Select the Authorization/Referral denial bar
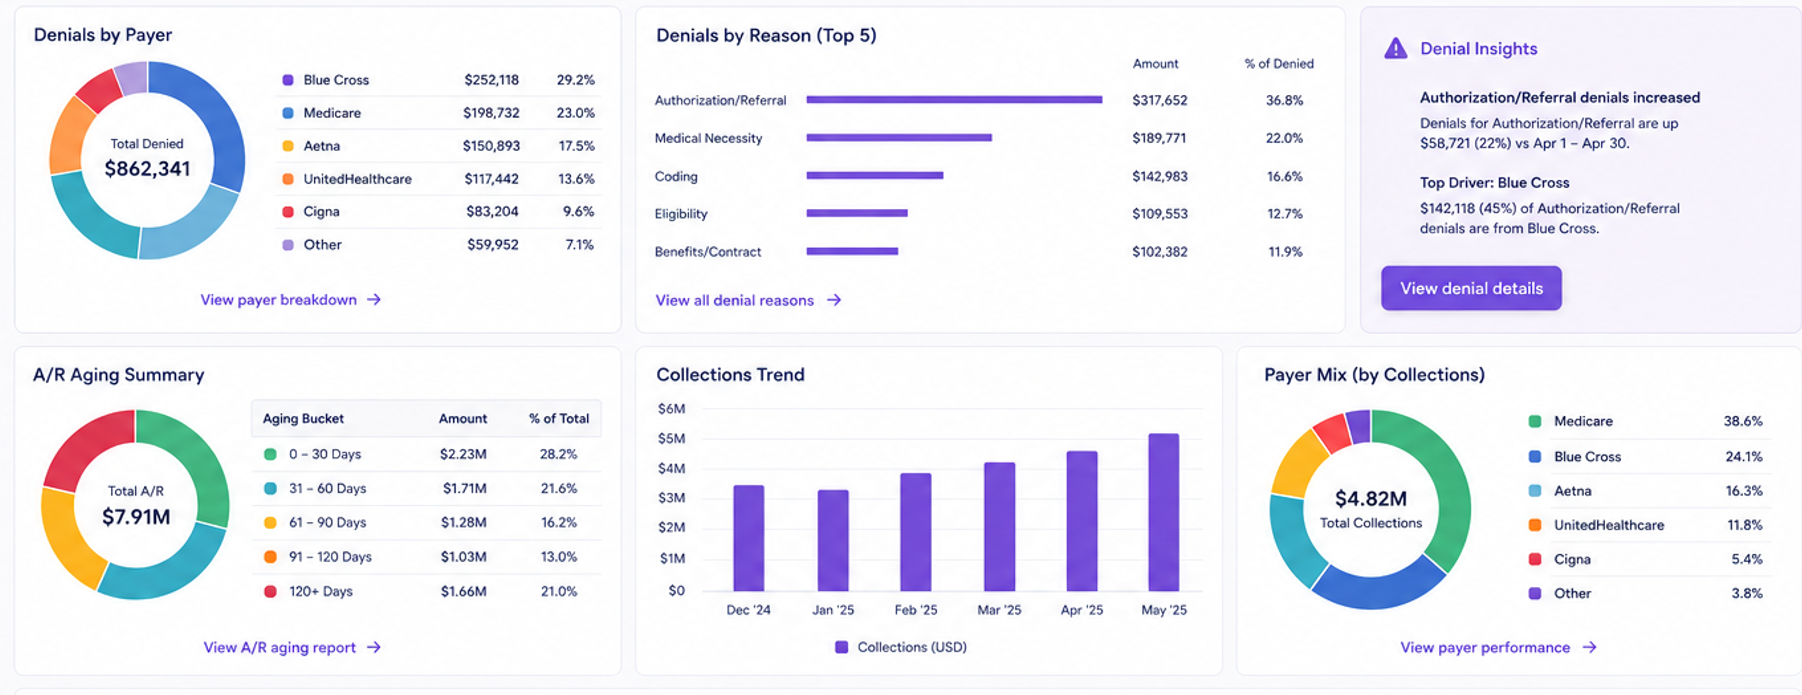Screen dimensions: 1802x695 point(954,100)
